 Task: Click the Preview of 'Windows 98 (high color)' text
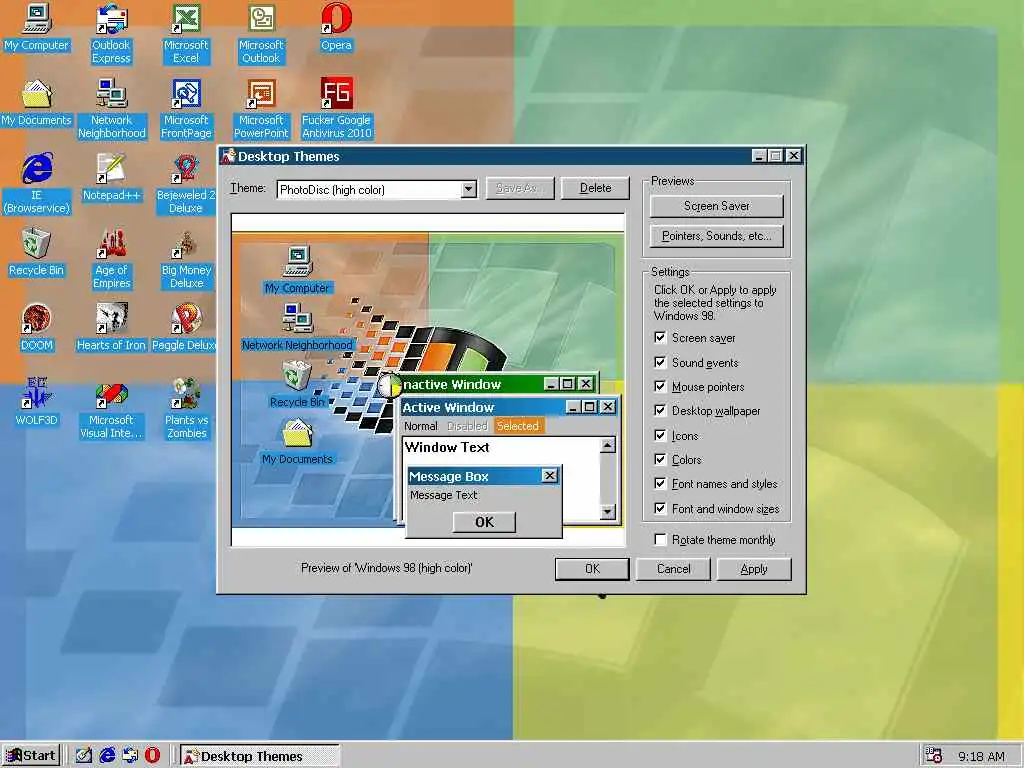pos(387,568)
